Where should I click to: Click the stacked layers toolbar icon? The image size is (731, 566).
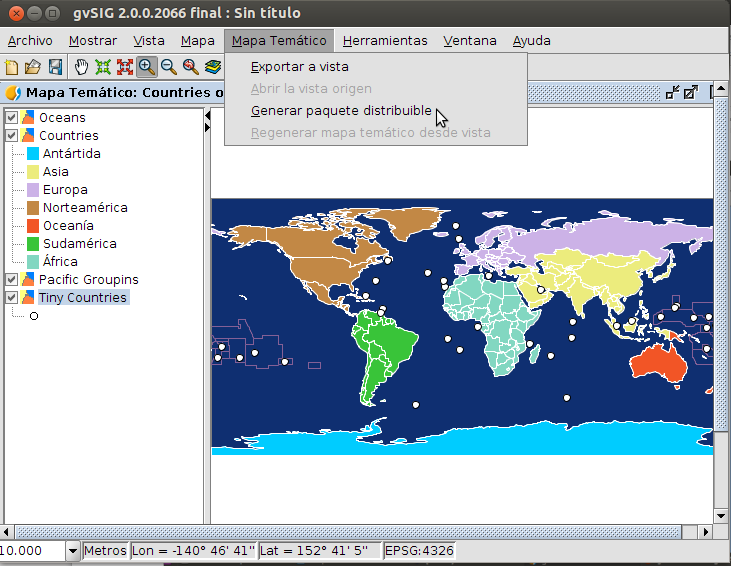(x=213, y=67)
